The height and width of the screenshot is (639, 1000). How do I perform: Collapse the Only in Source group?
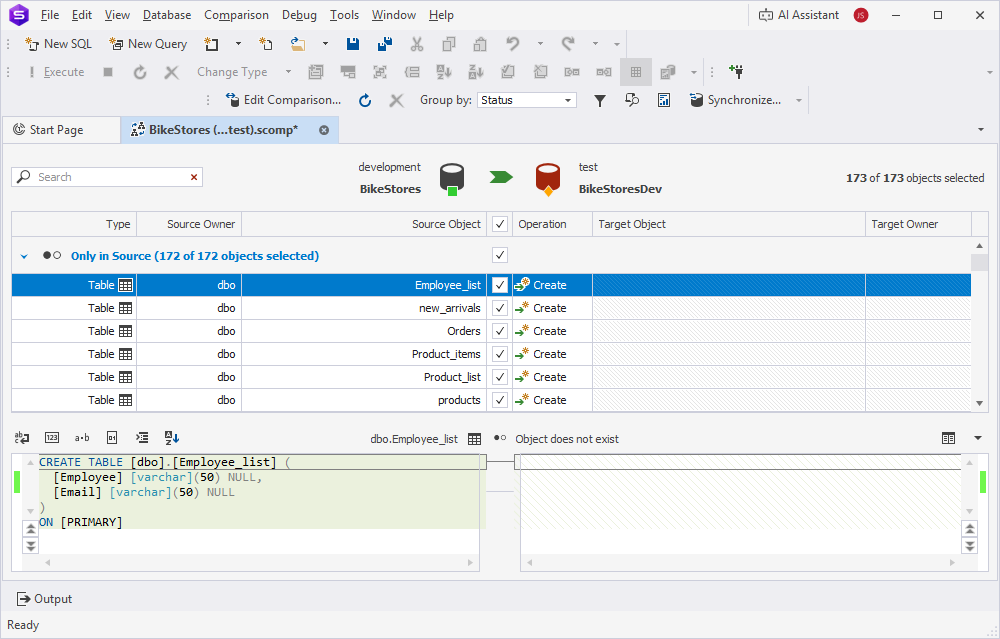[24, 255]
